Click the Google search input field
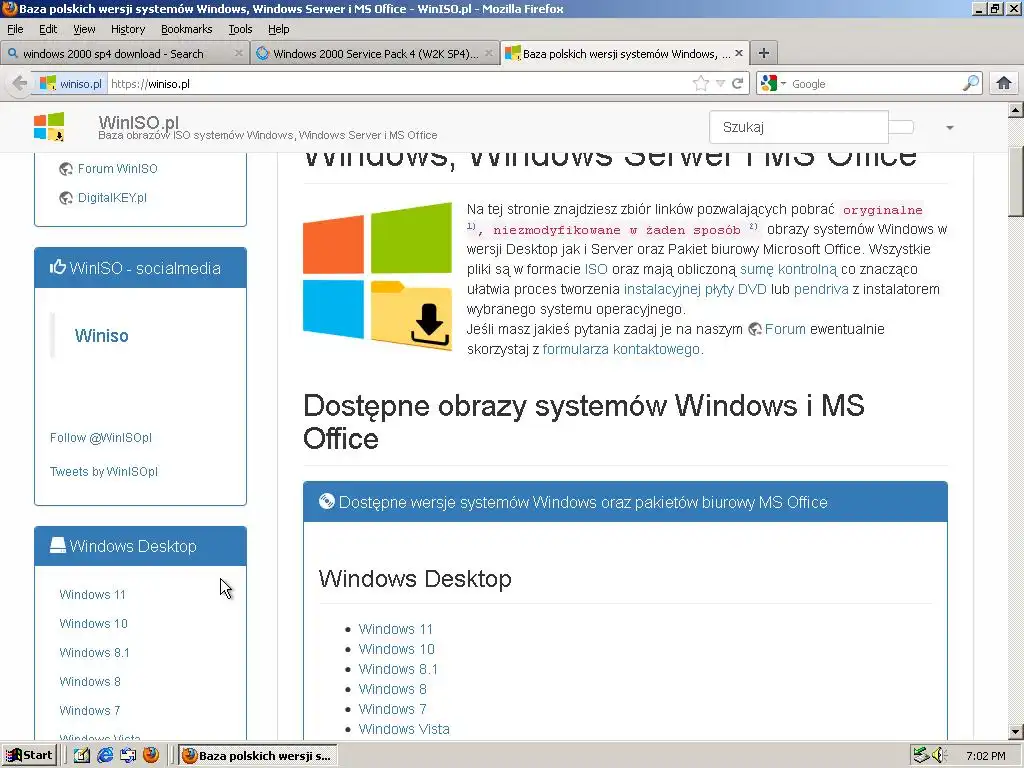The height and width of the screenshot is (768, 1024). coord(875,84)
